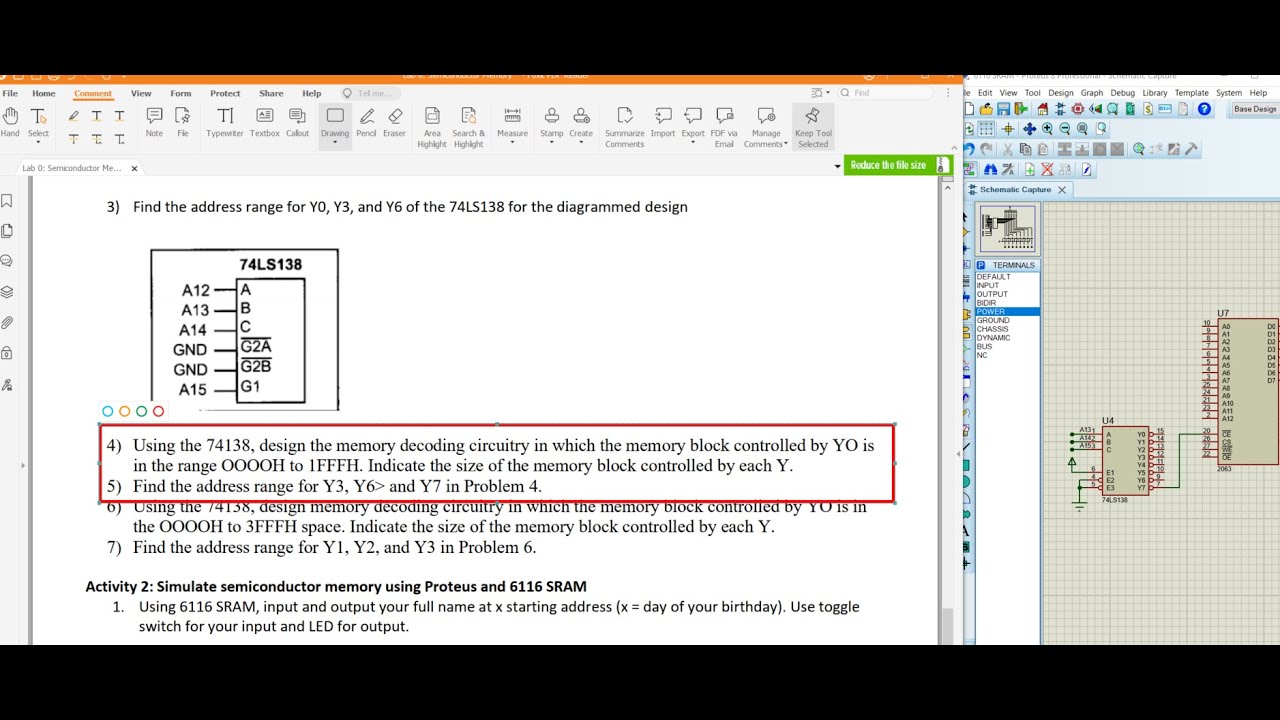The height and width of the screenshot is (720, 1280).
Task: Close the Lab 0 document tab
Action: [134, 168]
